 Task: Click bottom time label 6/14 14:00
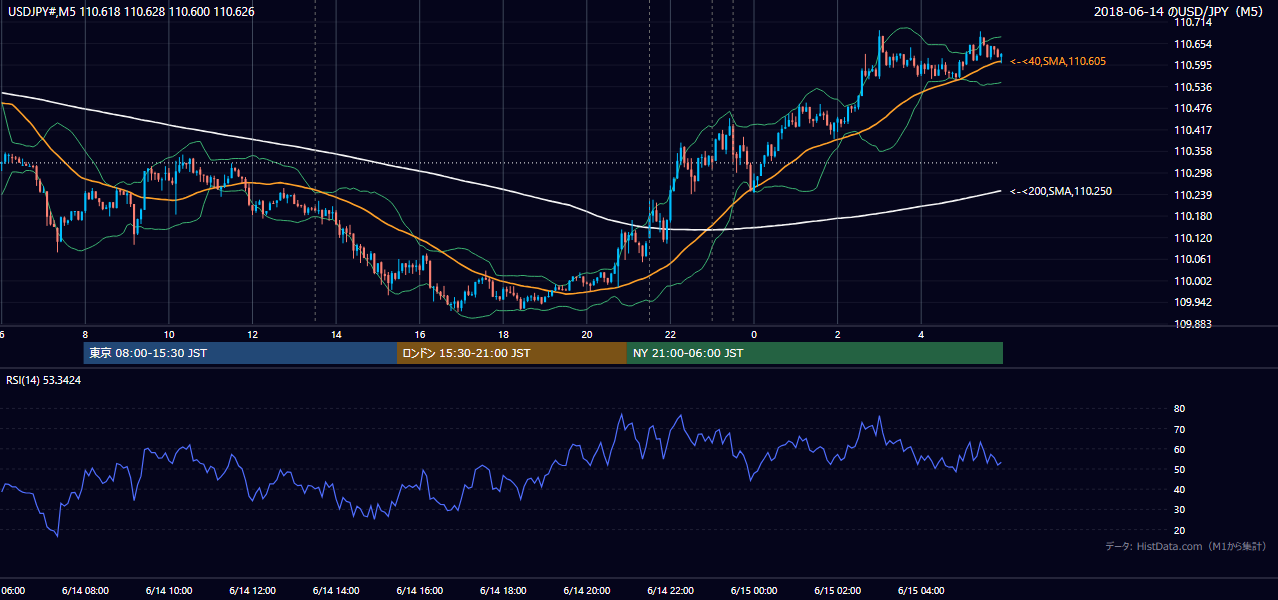click(337, 591)
